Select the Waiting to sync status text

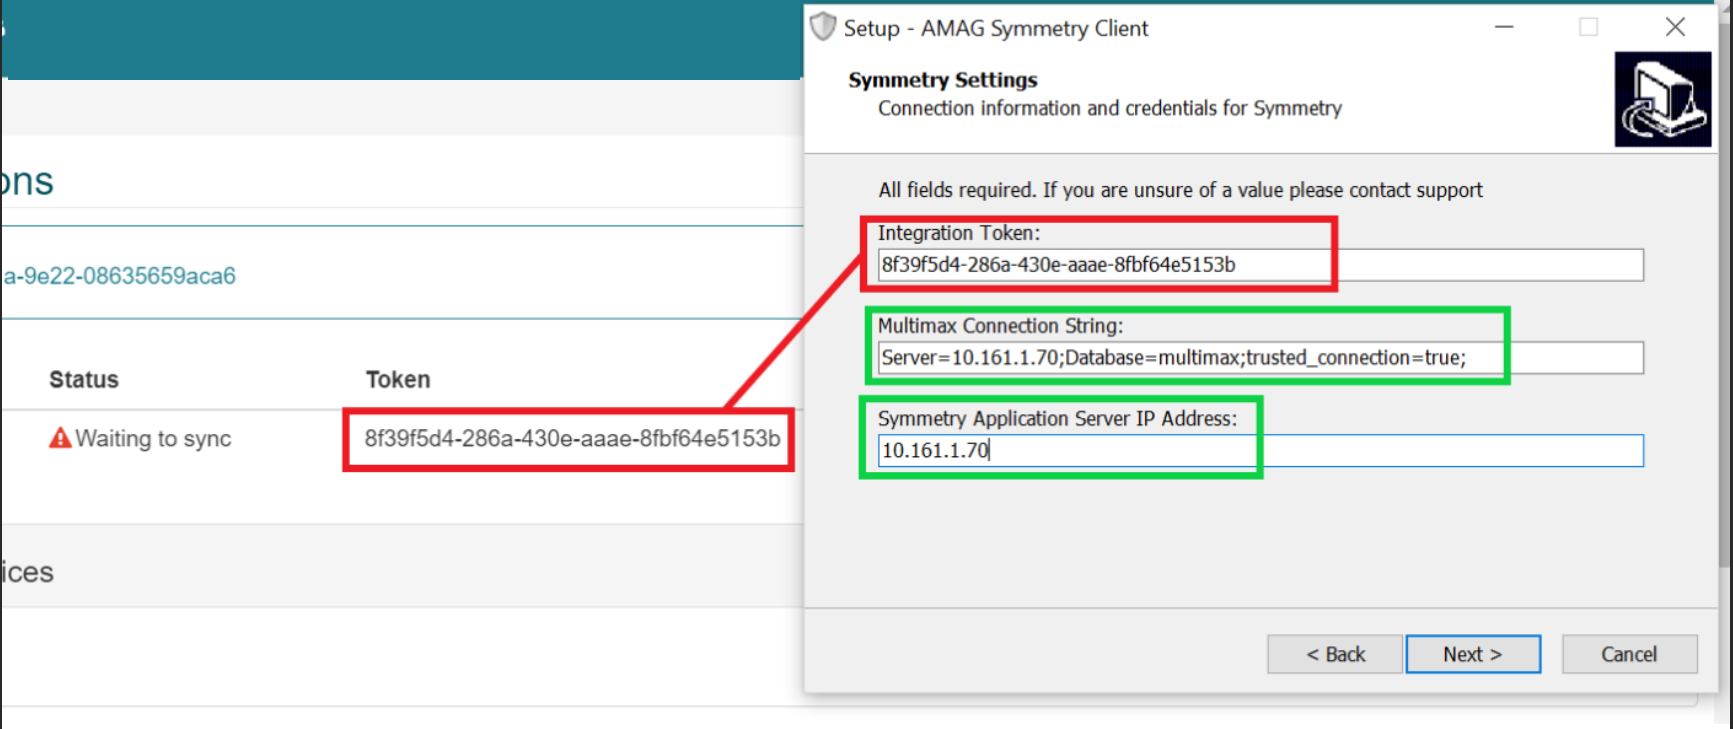click(153, 439)
